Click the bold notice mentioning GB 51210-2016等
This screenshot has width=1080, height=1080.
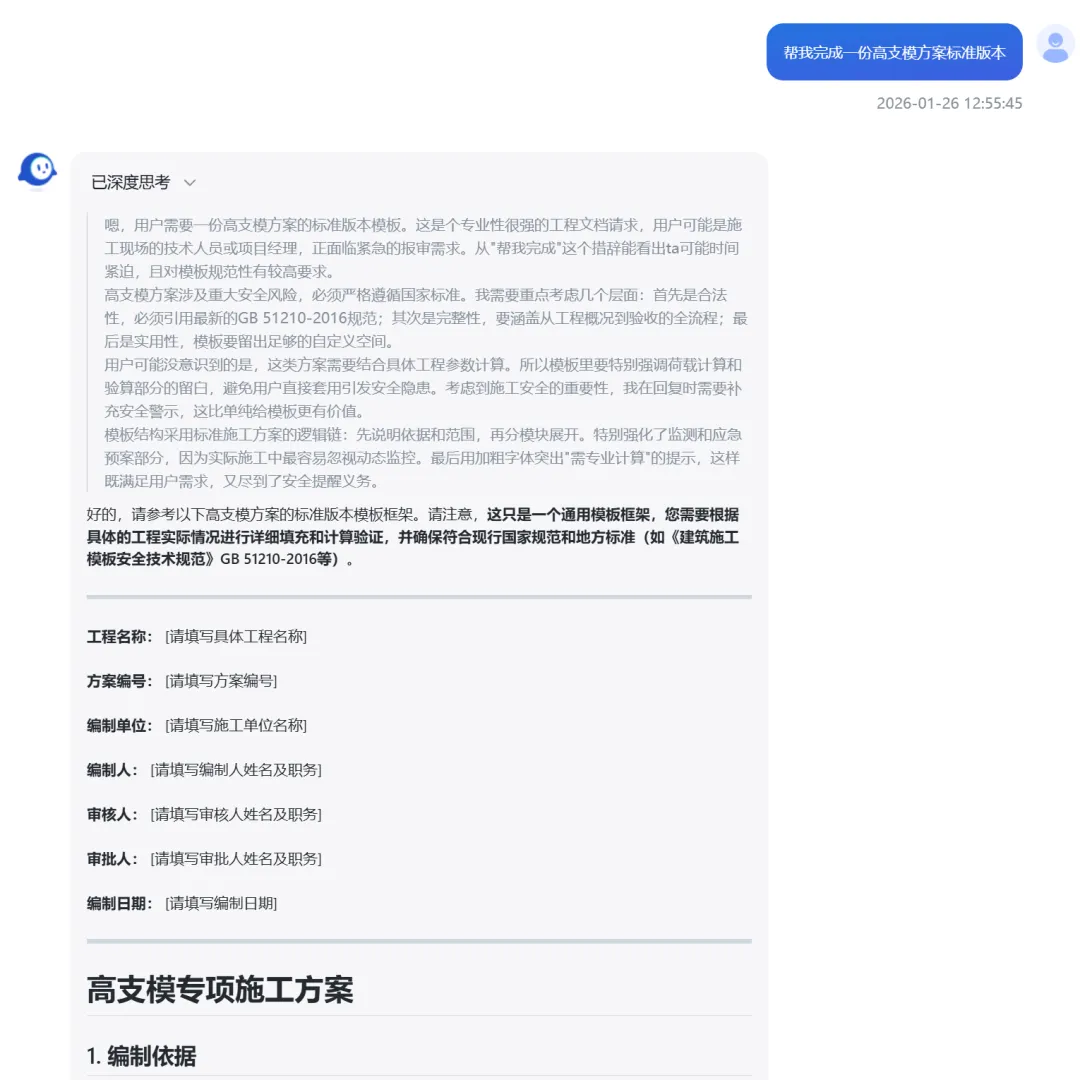coord(413,537)
